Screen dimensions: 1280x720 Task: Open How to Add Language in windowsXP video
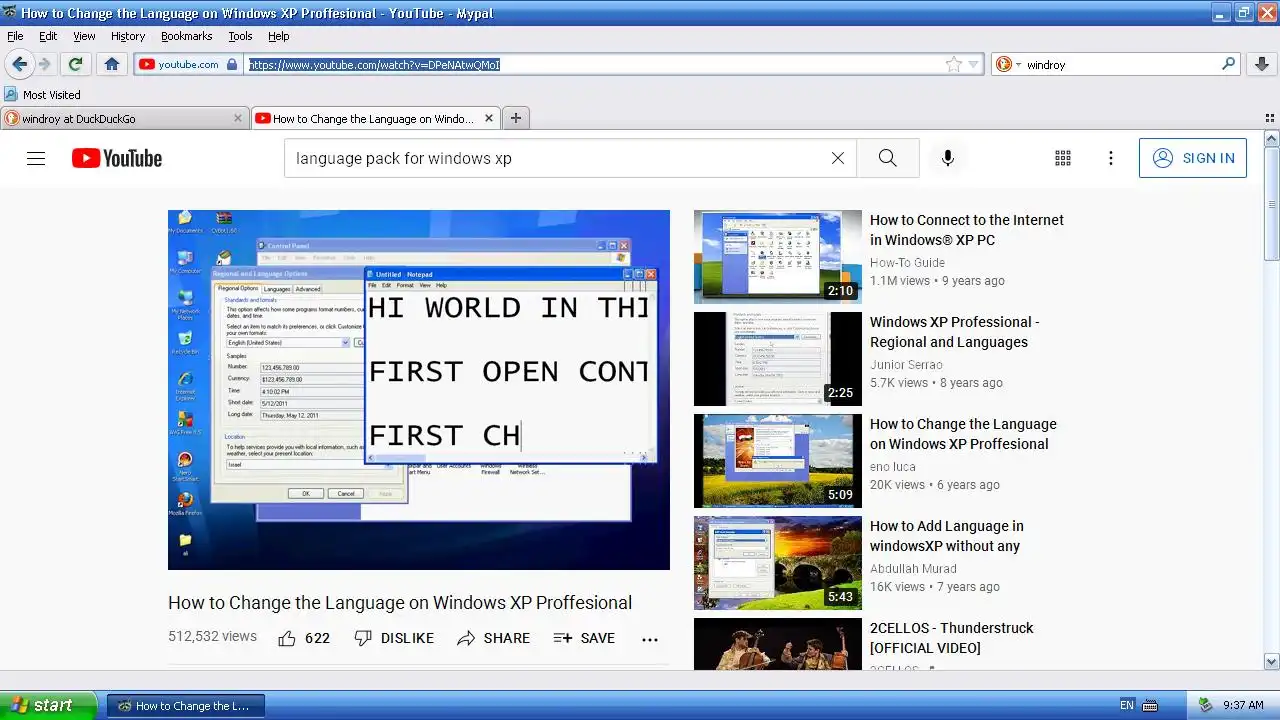point(946,536)
